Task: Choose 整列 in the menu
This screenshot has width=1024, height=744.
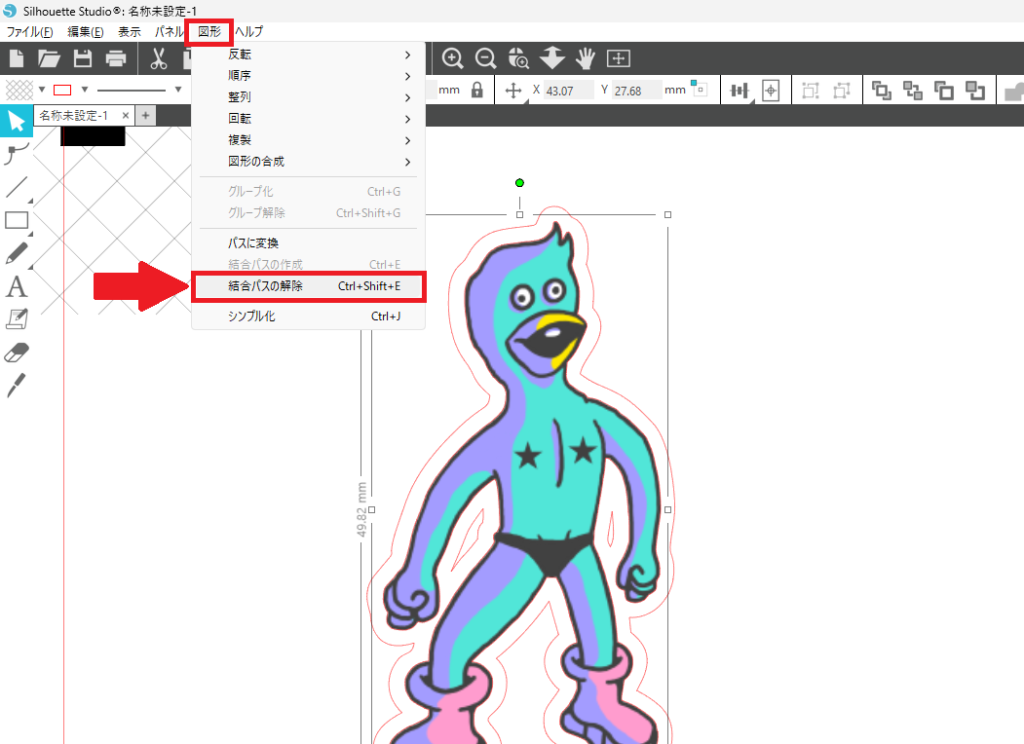Action: click(x=308, y=97)
